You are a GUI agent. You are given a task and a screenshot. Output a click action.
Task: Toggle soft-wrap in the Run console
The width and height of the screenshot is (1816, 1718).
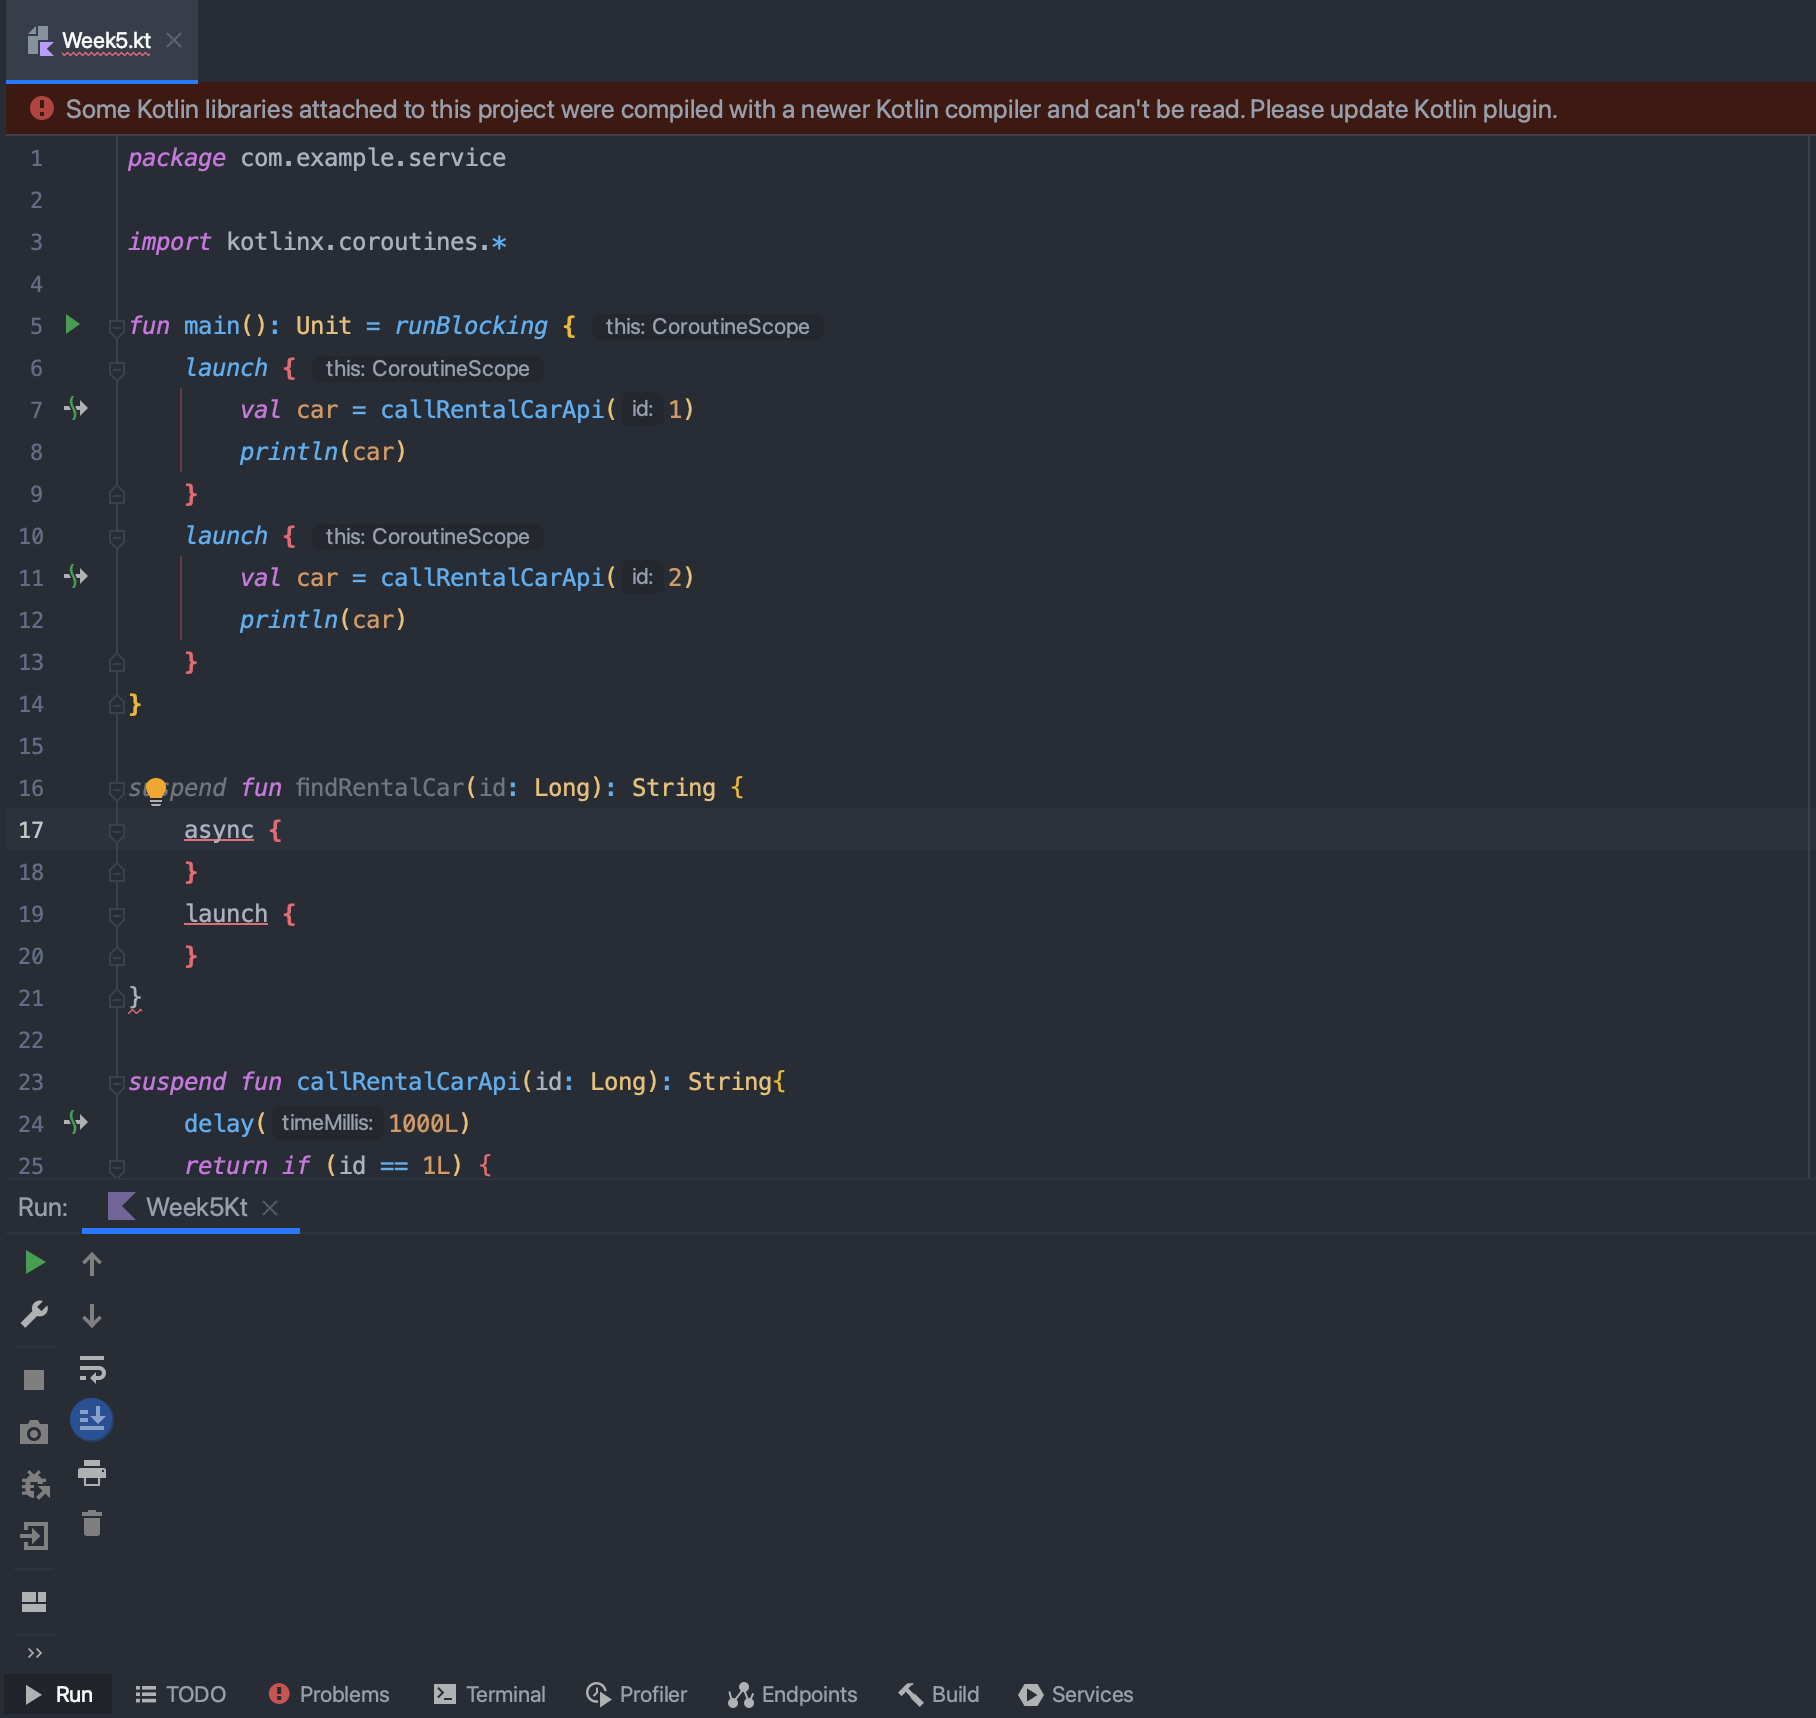tap(92, 1368)
